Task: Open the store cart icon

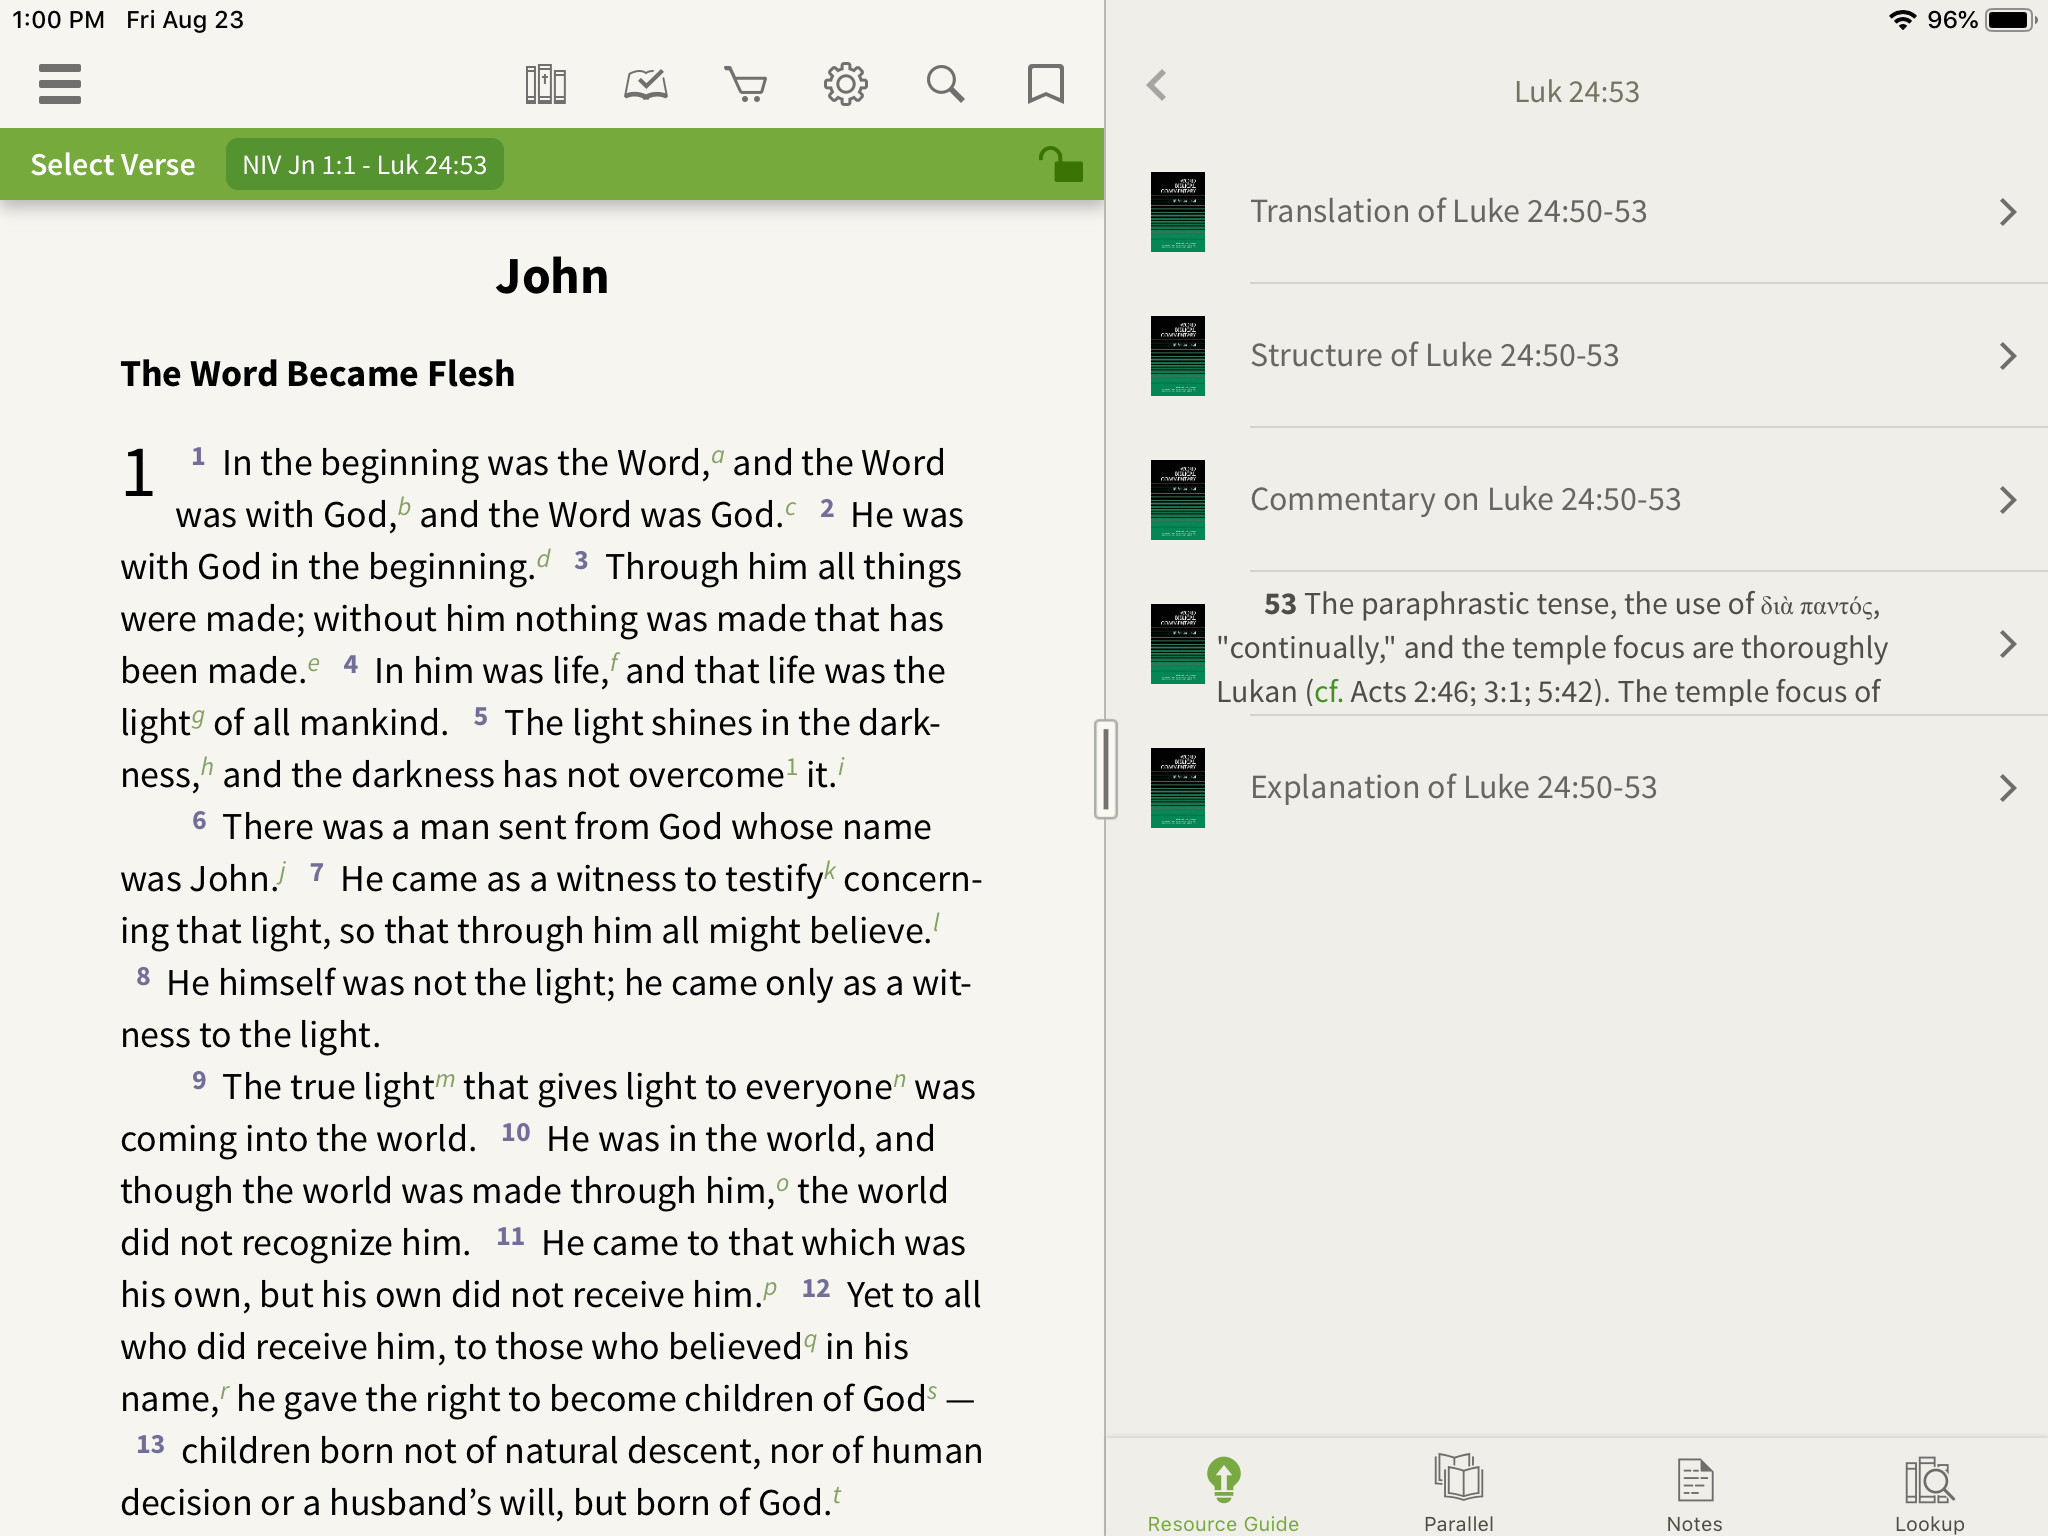Action: point(747,84)
